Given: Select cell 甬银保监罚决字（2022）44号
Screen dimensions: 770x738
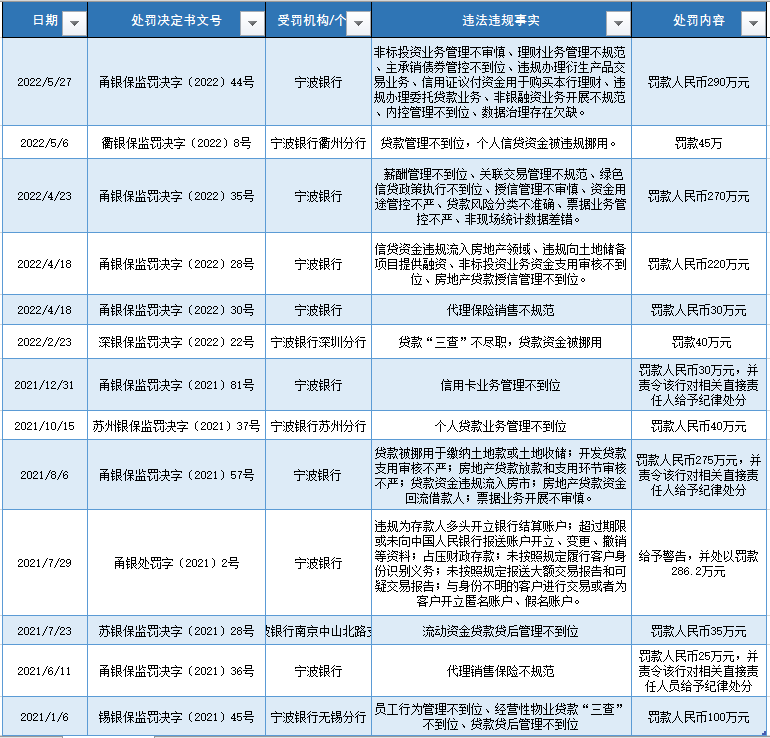Looking at the screenshot, I should pyautogui.click(x=176, y=82).
